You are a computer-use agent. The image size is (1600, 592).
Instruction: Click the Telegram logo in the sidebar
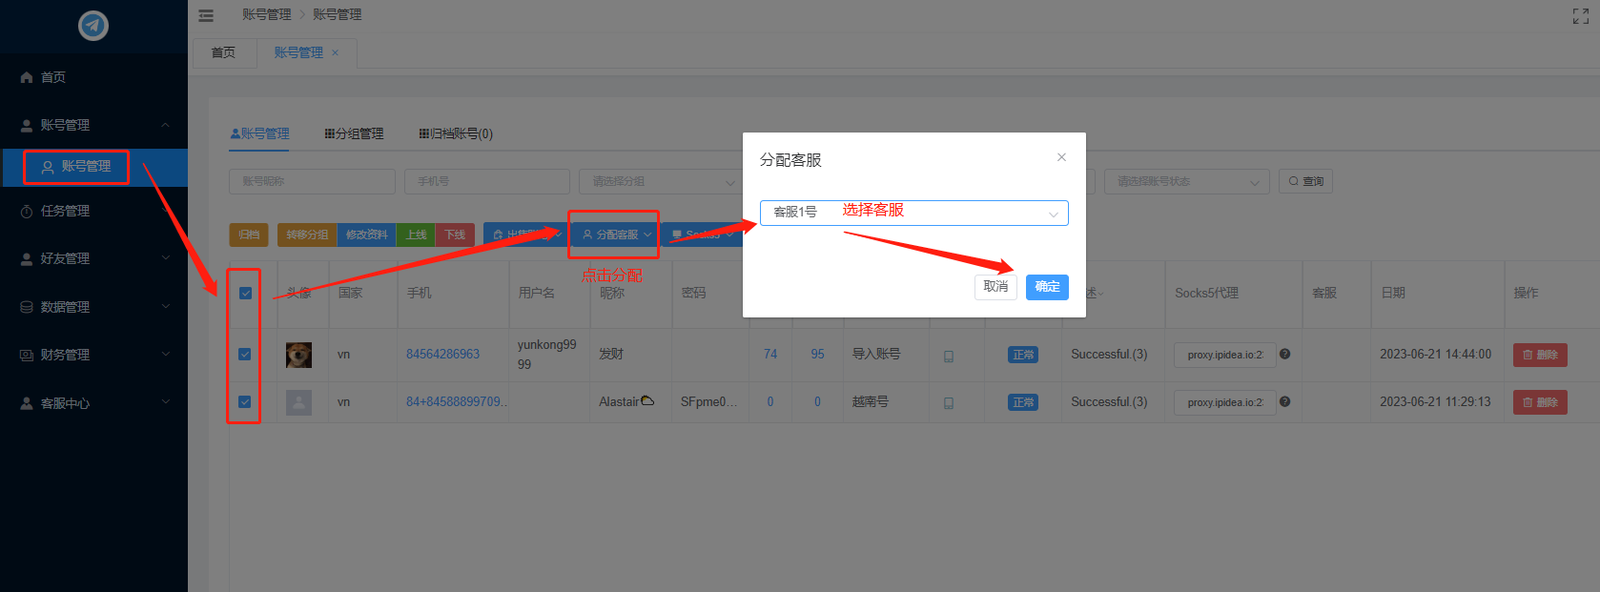click(x=93, y=25)
